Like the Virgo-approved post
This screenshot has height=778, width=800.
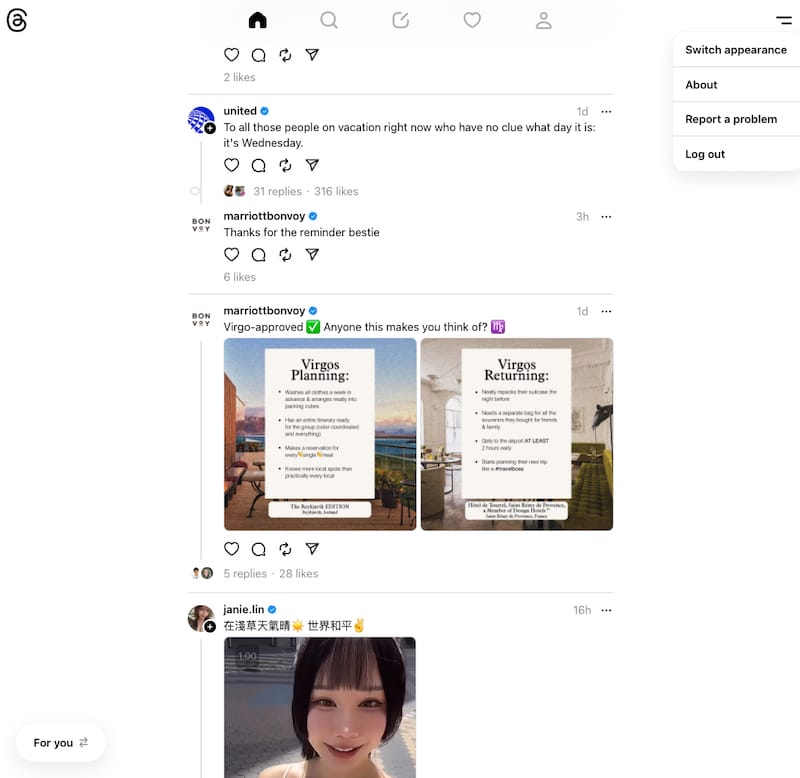click(x=232, y=548)
